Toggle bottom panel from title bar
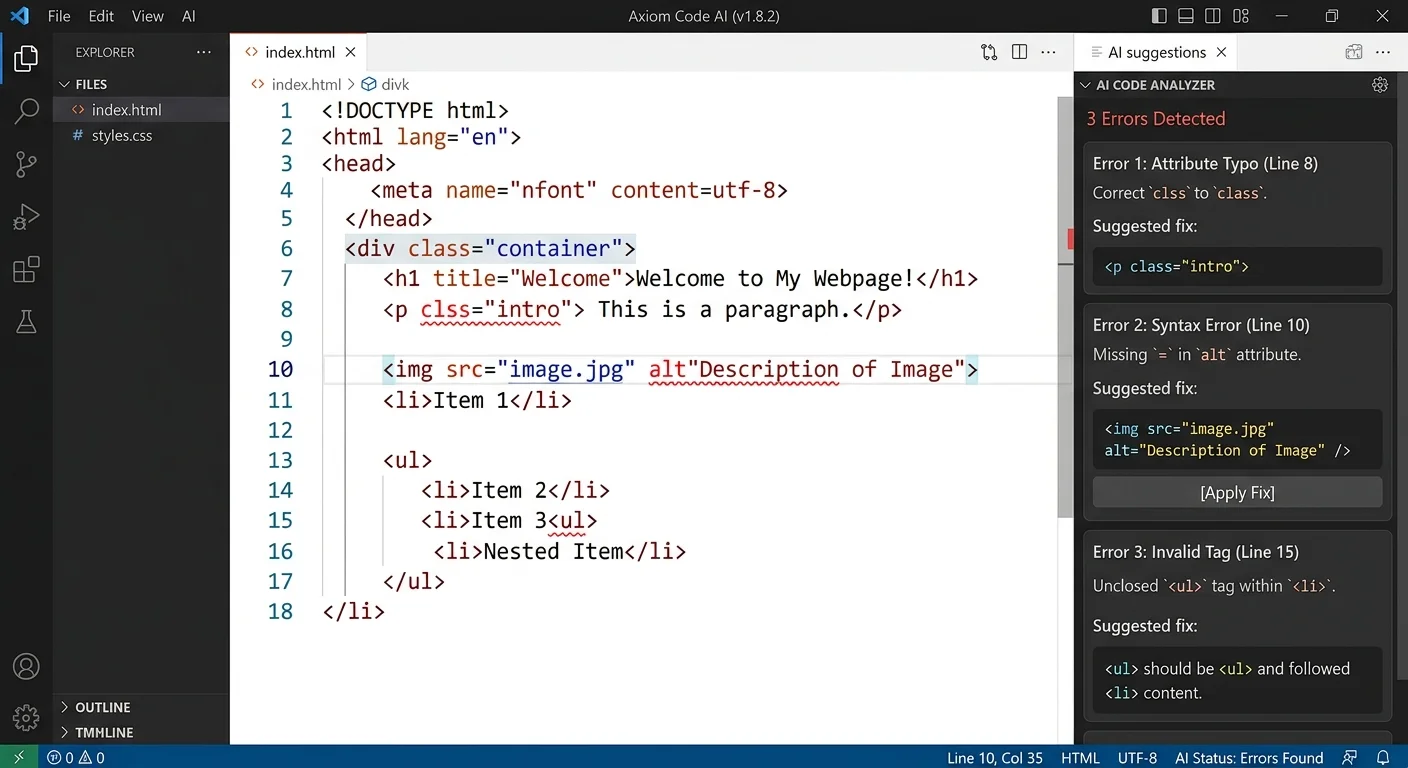1408x768 pixels. (x=1186, y=16)
